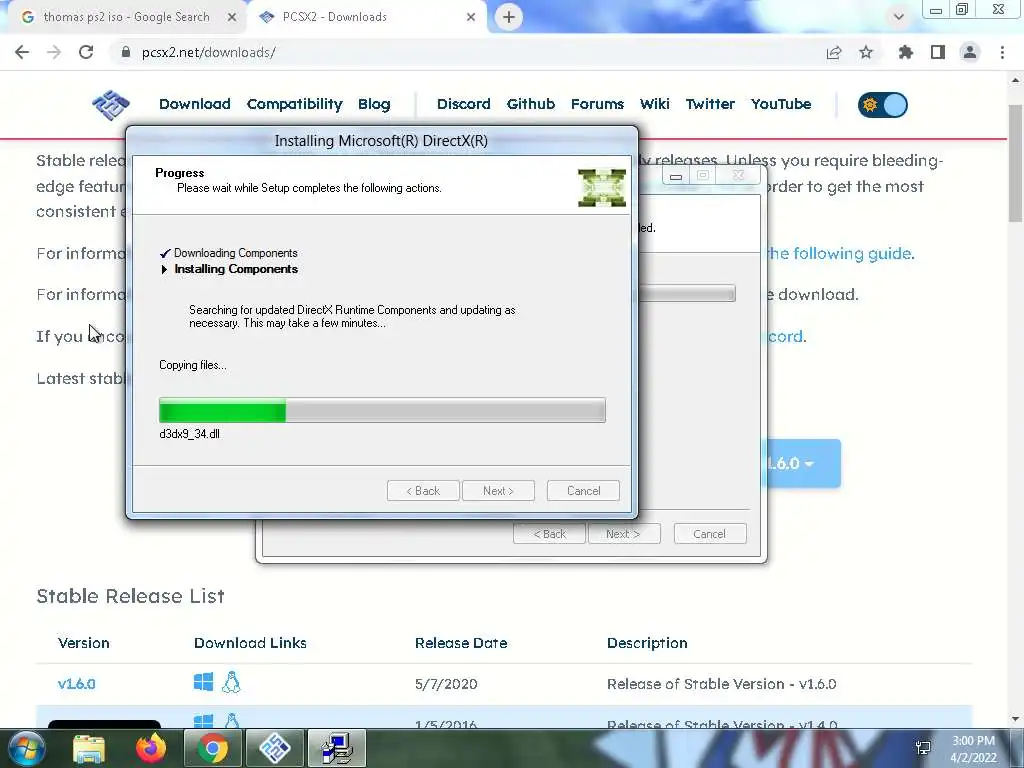Click Back in DirectX installer dialog
This screenshot has width=1024, height=768.
click(423, 490)
